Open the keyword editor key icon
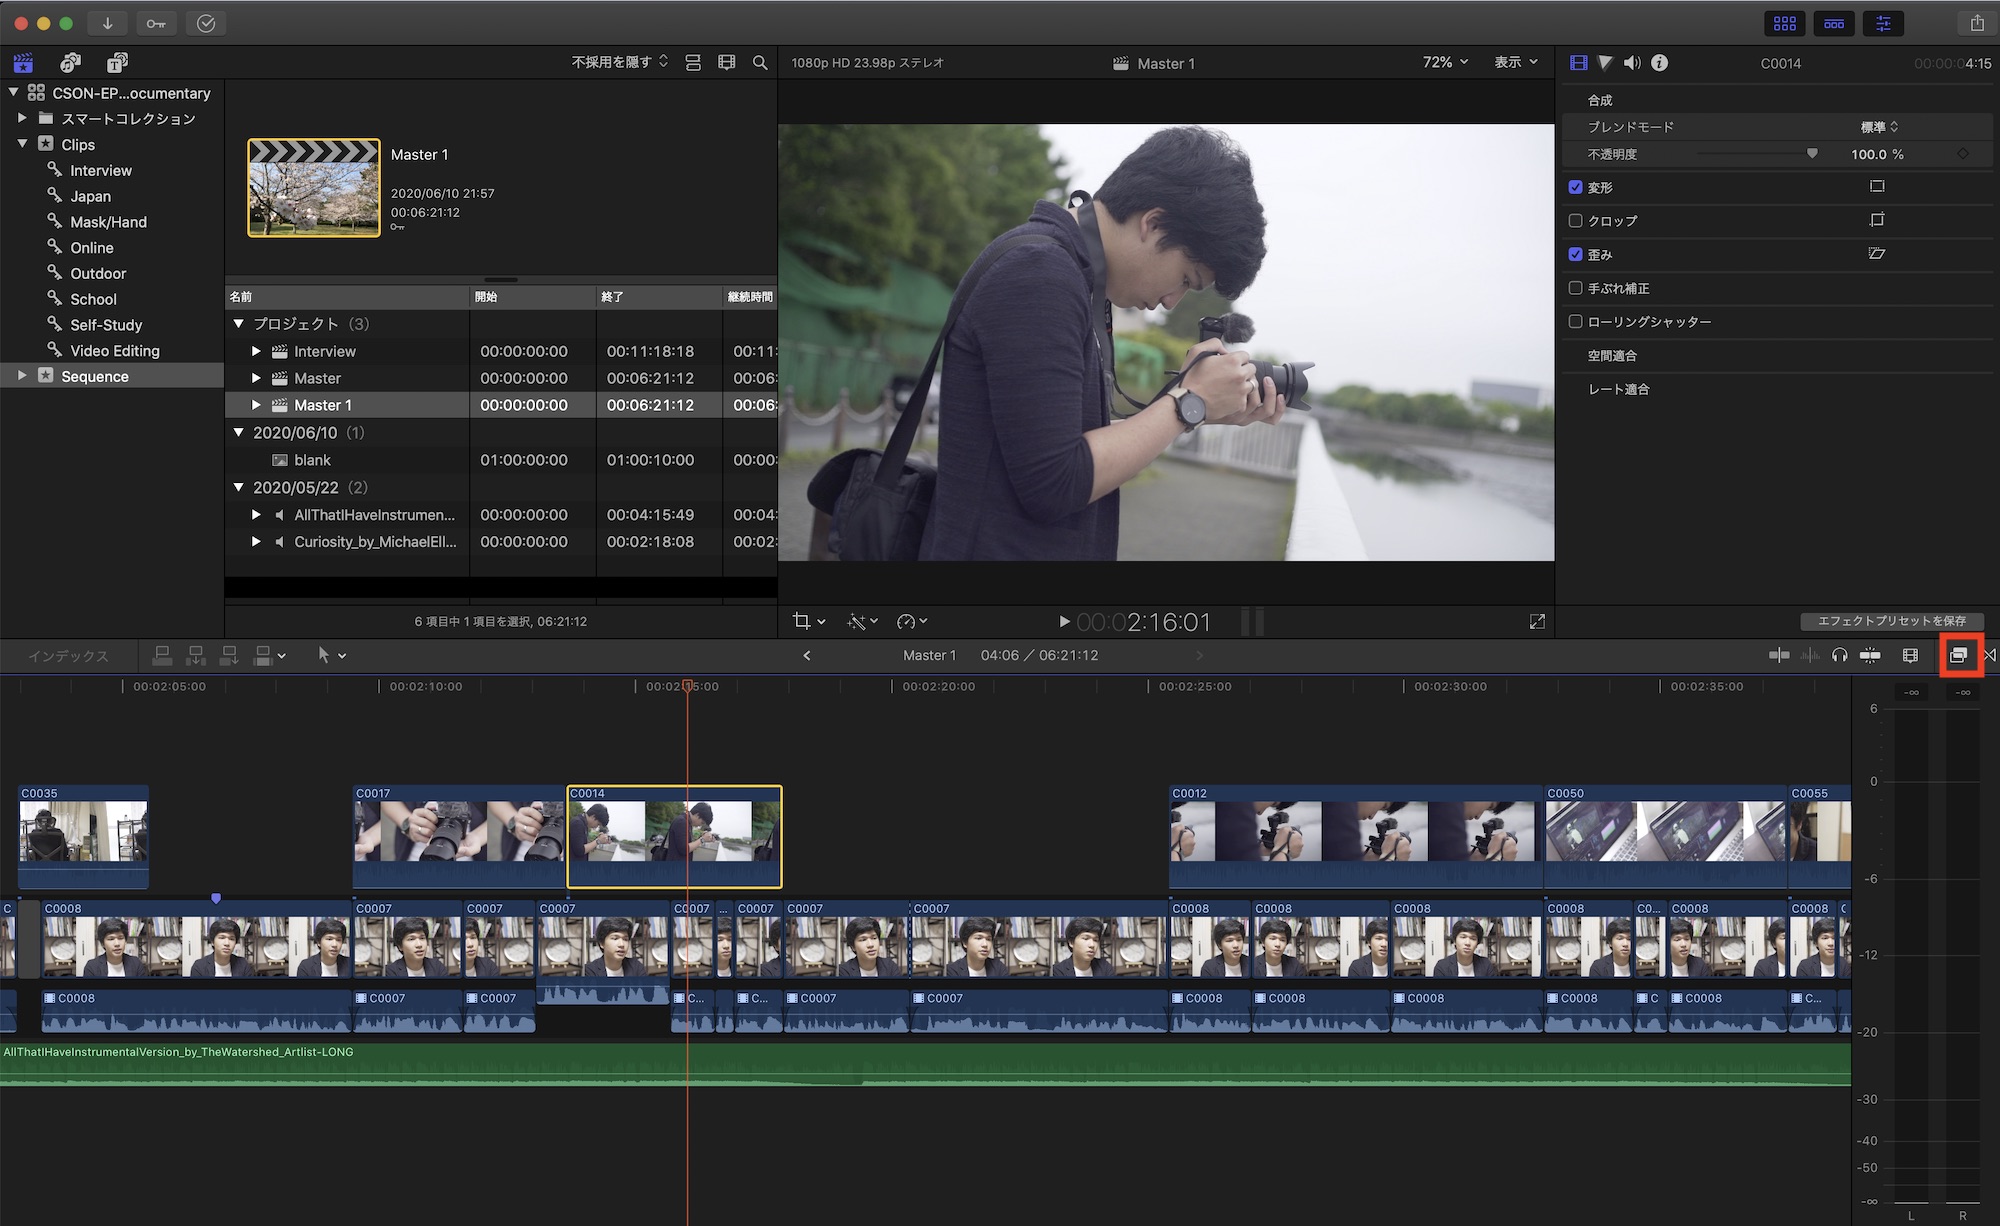 156,23
